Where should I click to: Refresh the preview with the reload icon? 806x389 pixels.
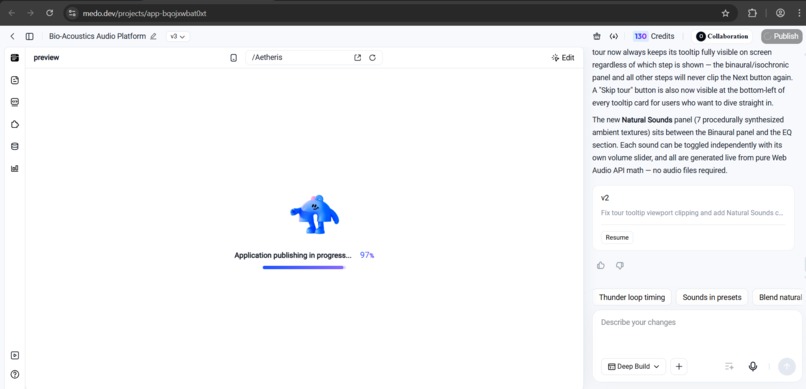tap(373, 58)
